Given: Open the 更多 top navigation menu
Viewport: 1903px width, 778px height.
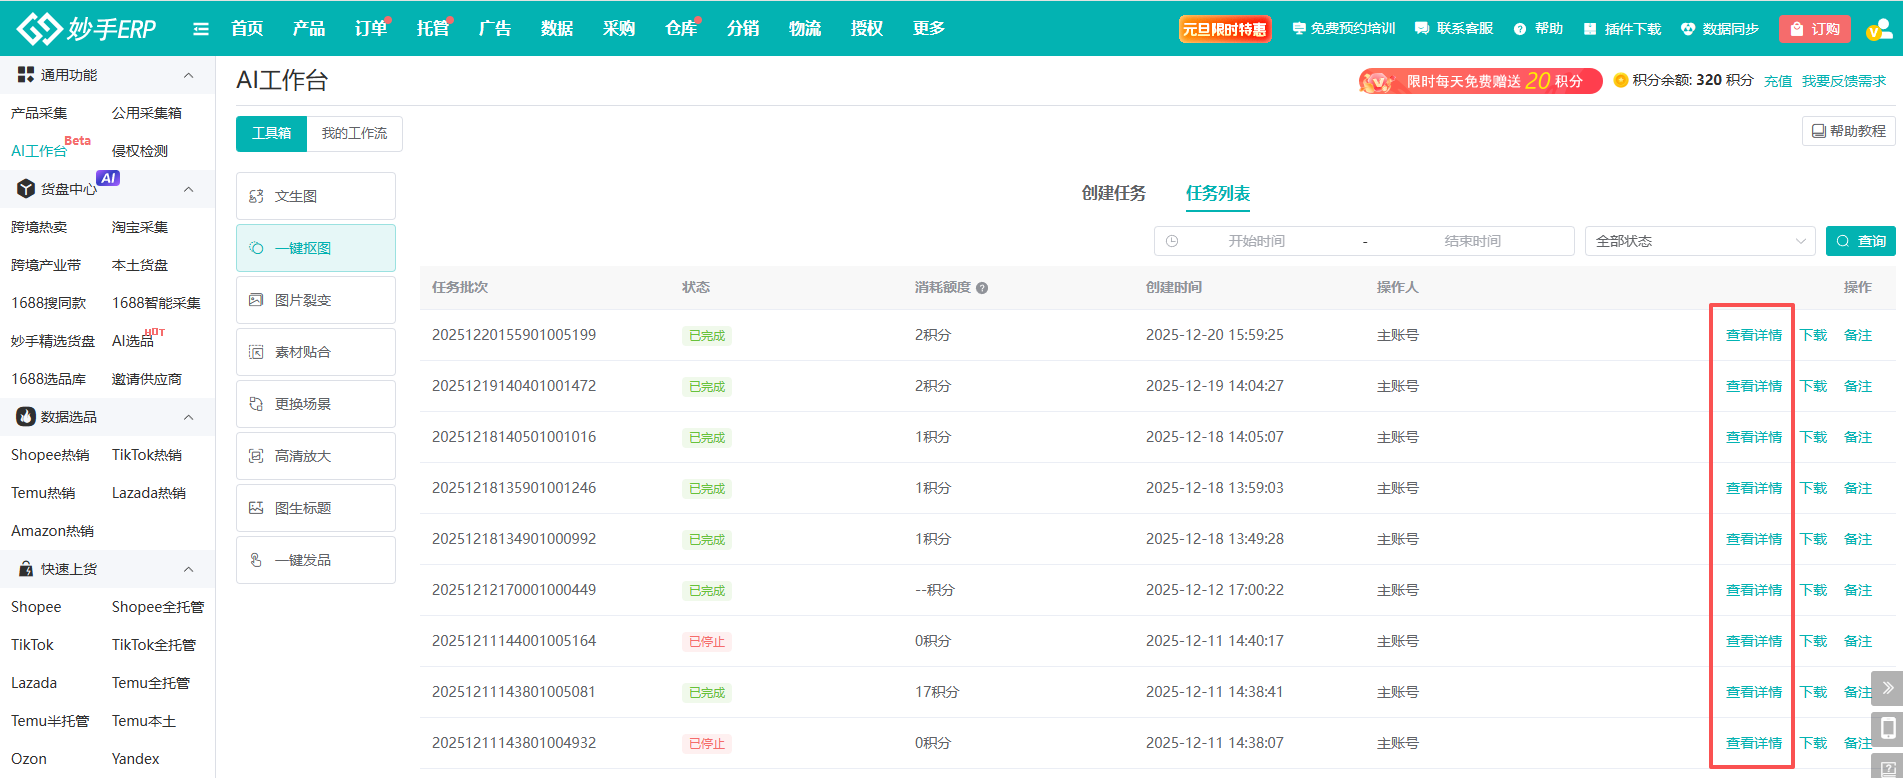Looking at the screenshot, I should click(x=928, y=29).
